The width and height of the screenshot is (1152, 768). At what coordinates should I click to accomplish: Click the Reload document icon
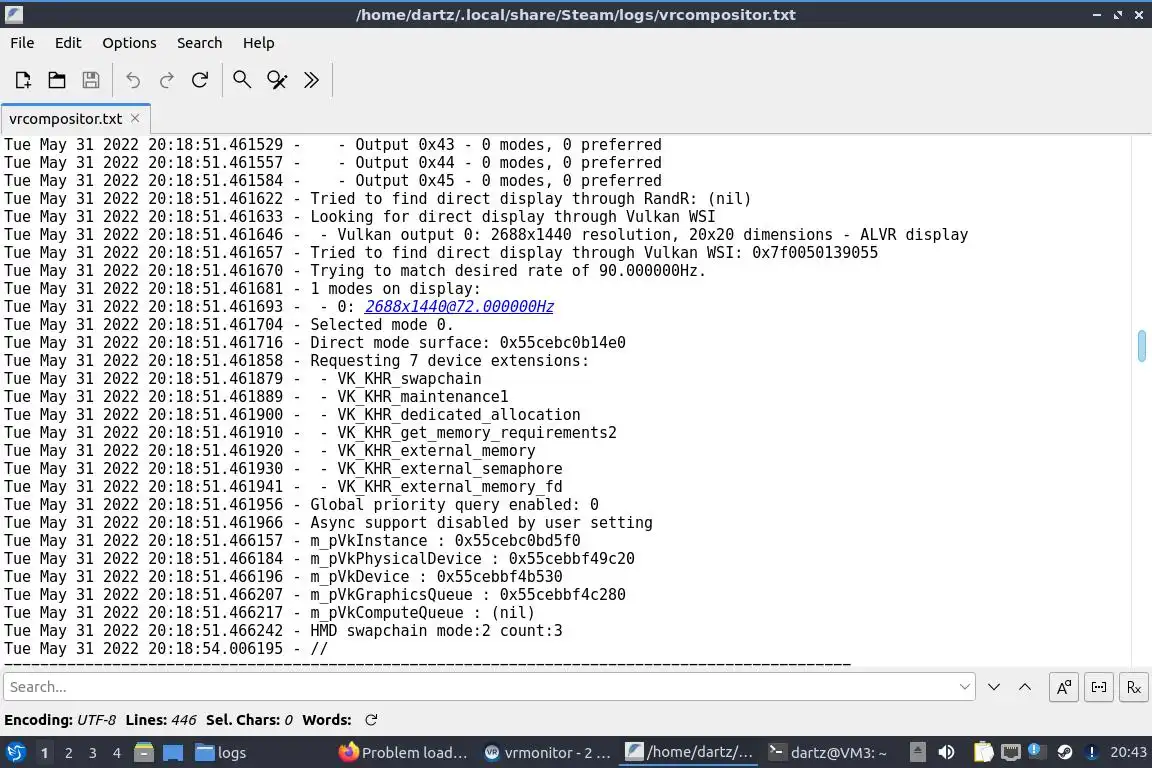click(x=200, y=79)
